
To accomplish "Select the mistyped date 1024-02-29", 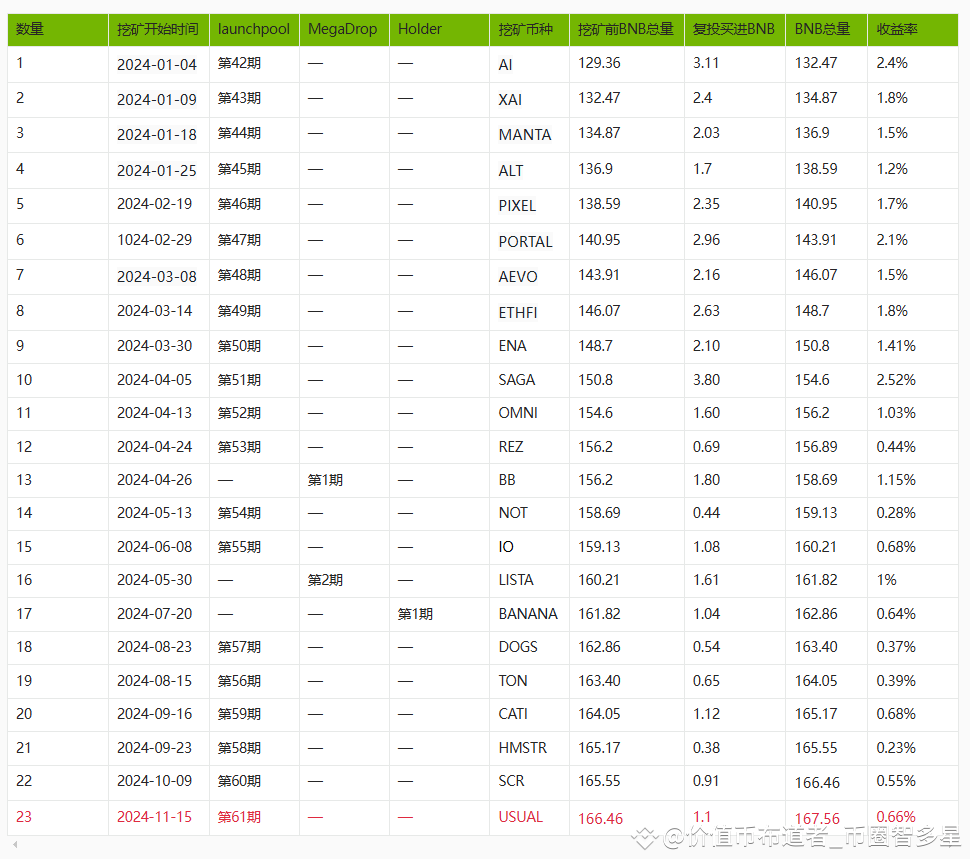I will pos(155,240).
